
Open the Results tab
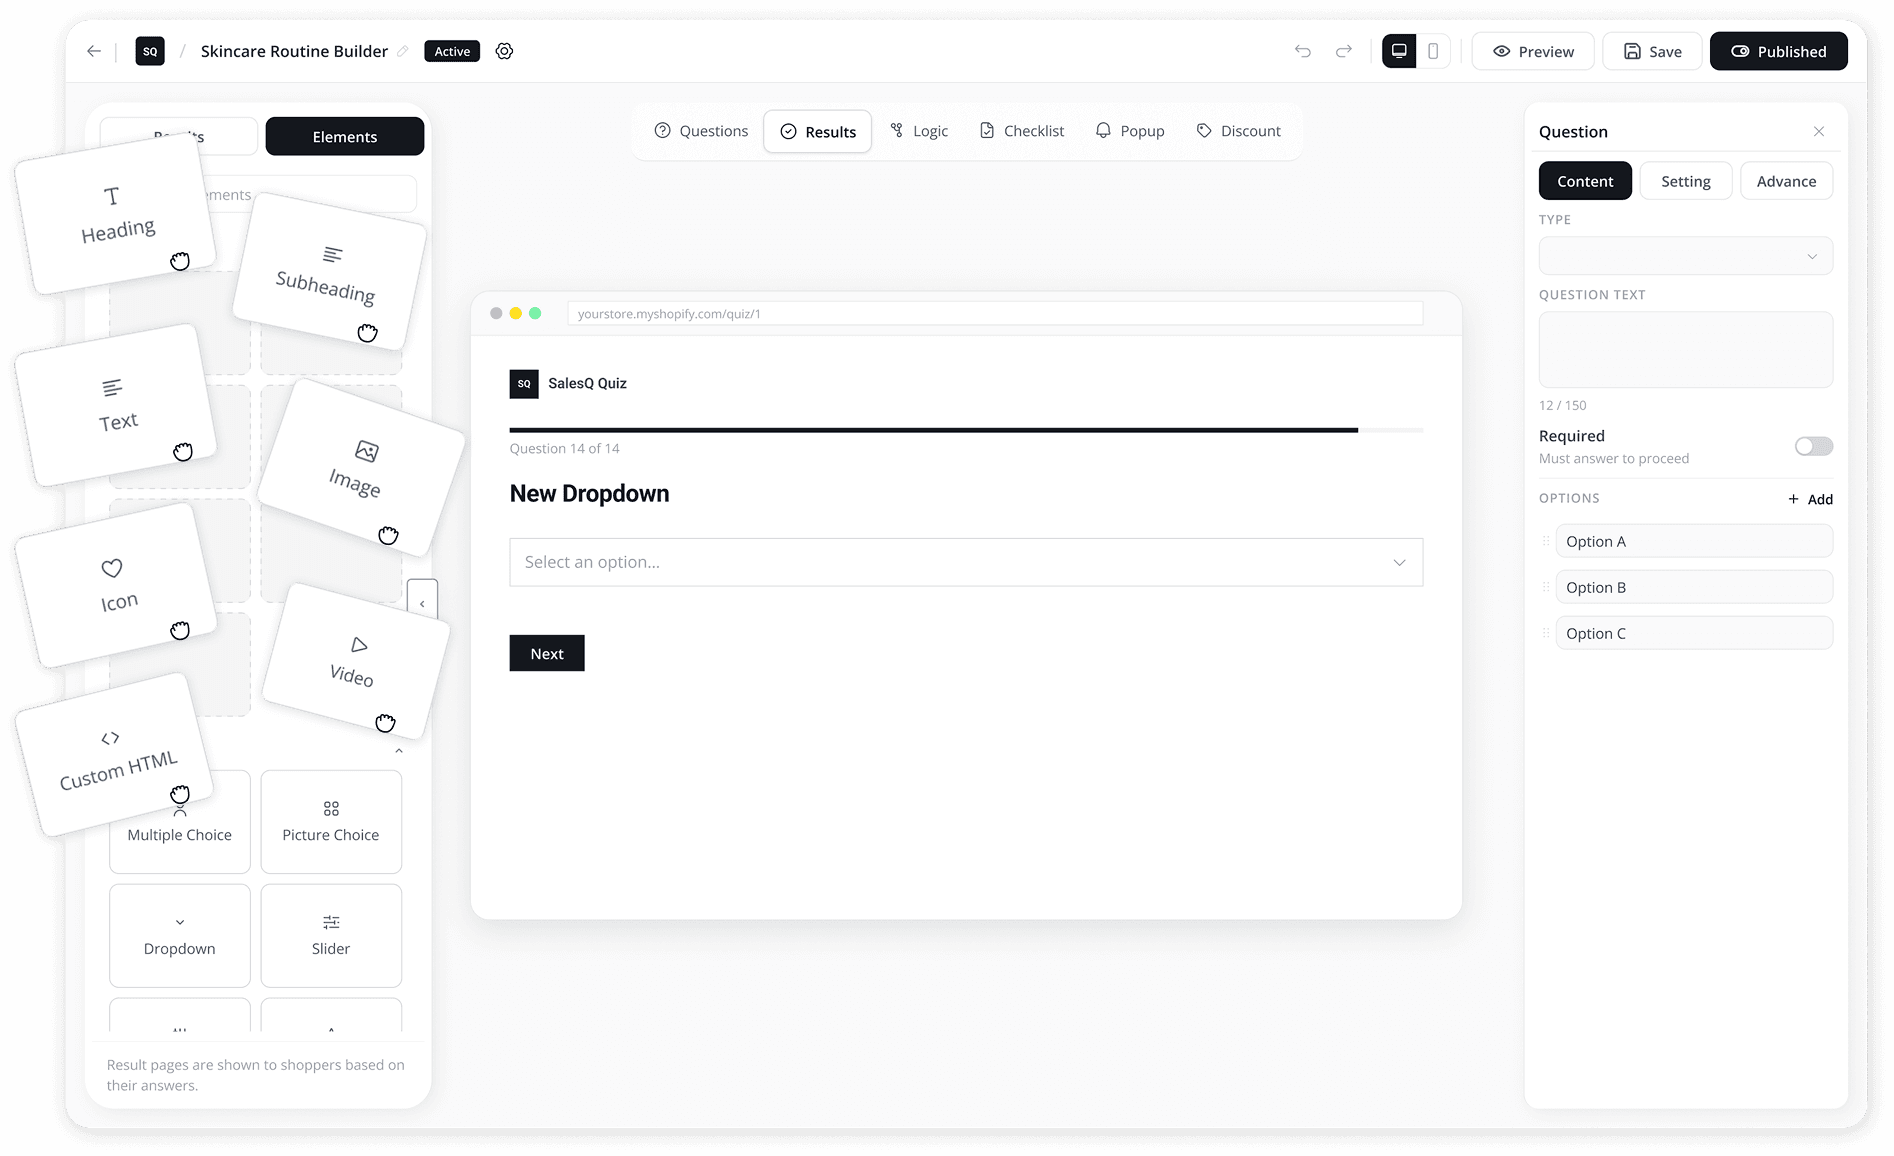818,131
